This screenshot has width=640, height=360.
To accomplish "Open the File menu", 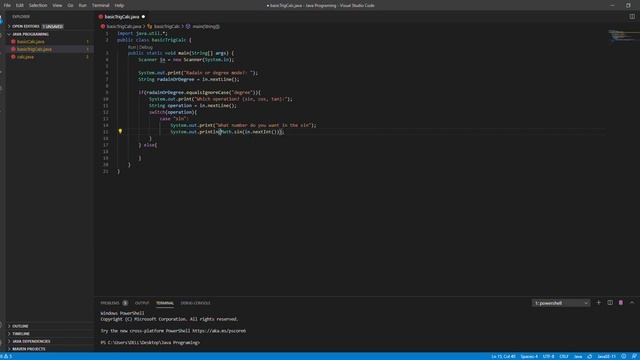I will point(7,6).
